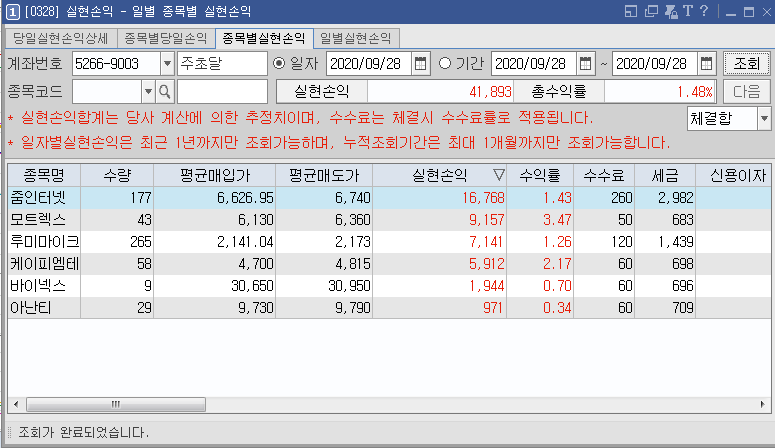Click the 실현손익 summary button
Image resolution: width=775 pixels, height=448 pixels.
pyautogui.click(x=322, y=91)
